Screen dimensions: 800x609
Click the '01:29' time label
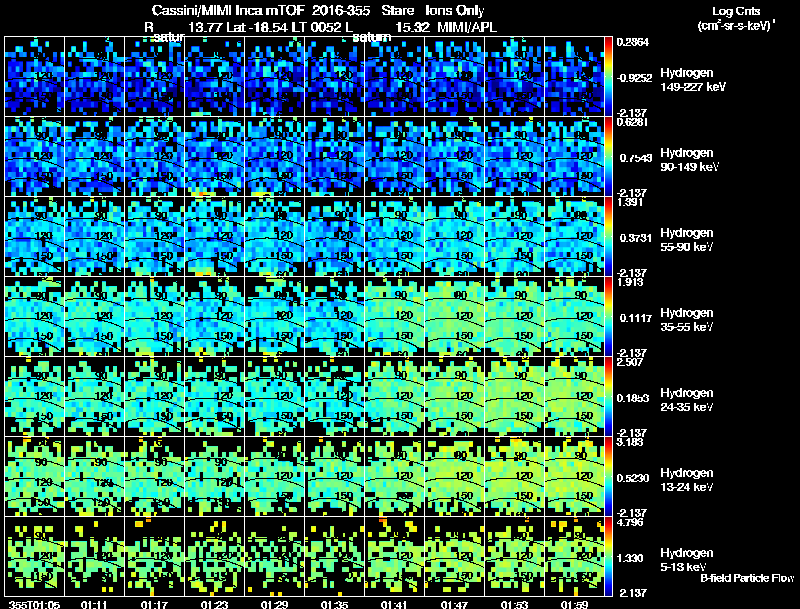(x=274, y=605)
